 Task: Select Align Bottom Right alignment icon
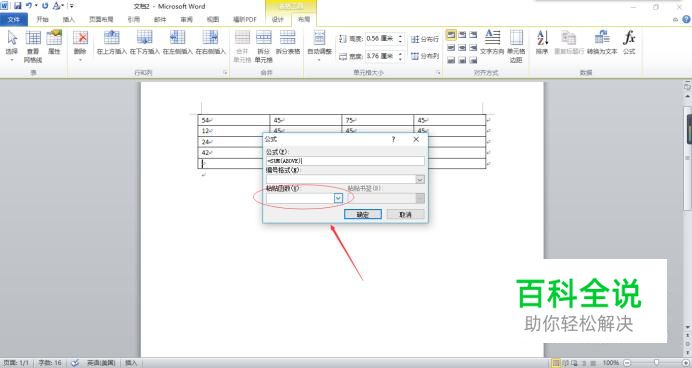pos(473,60)
